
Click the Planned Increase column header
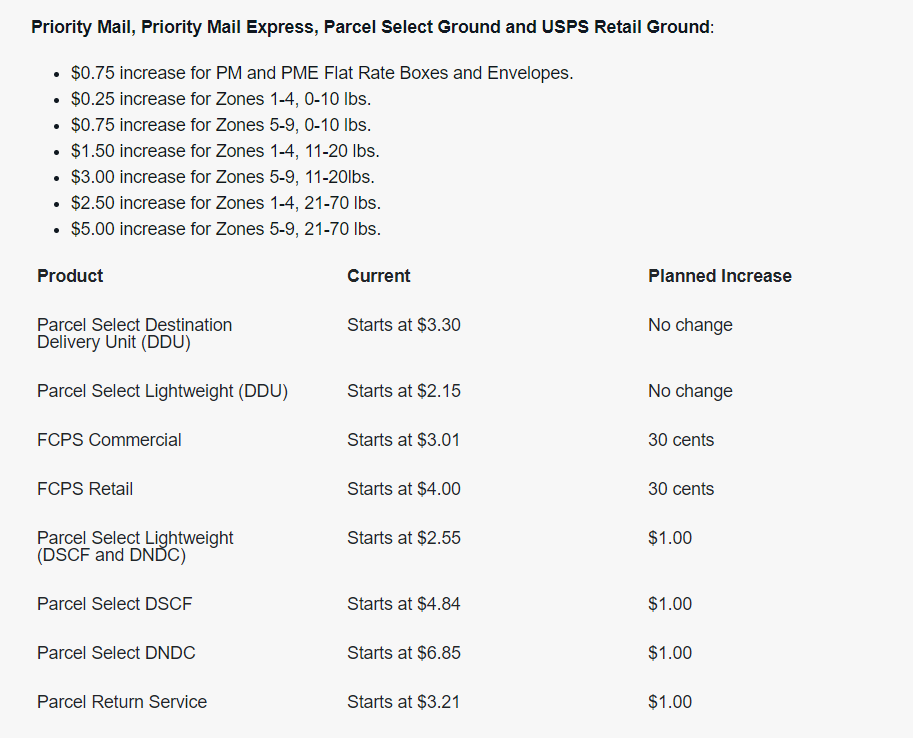click(x=719, y=276)
